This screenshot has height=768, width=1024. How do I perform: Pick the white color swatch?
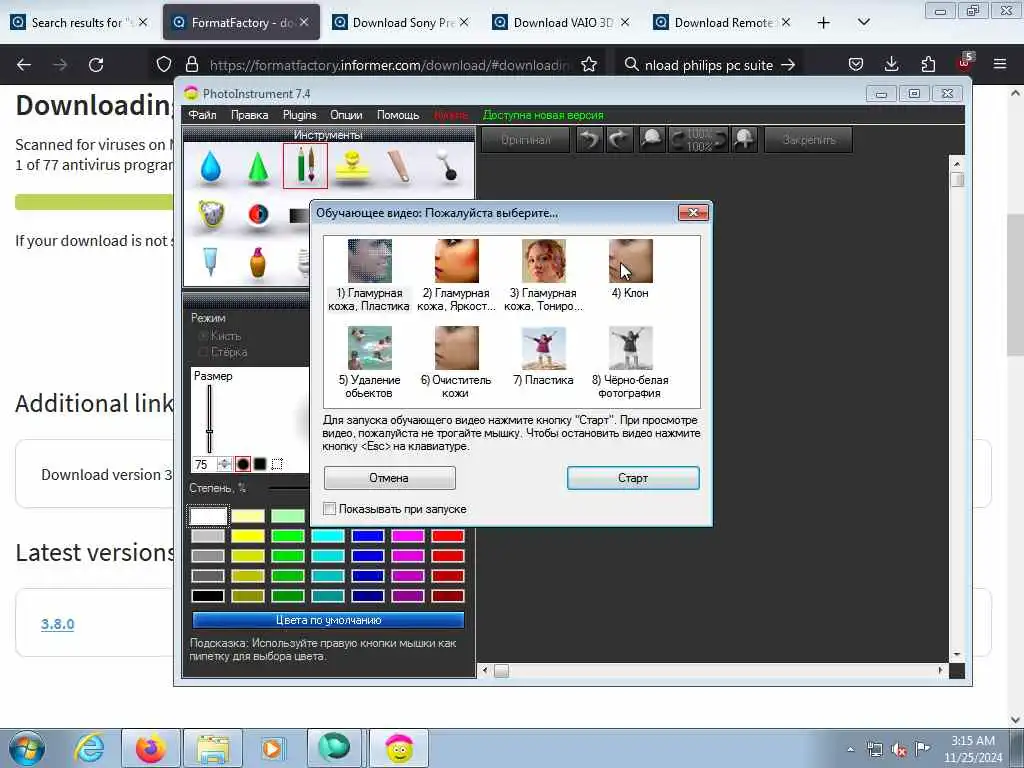(x=208, y=516)
